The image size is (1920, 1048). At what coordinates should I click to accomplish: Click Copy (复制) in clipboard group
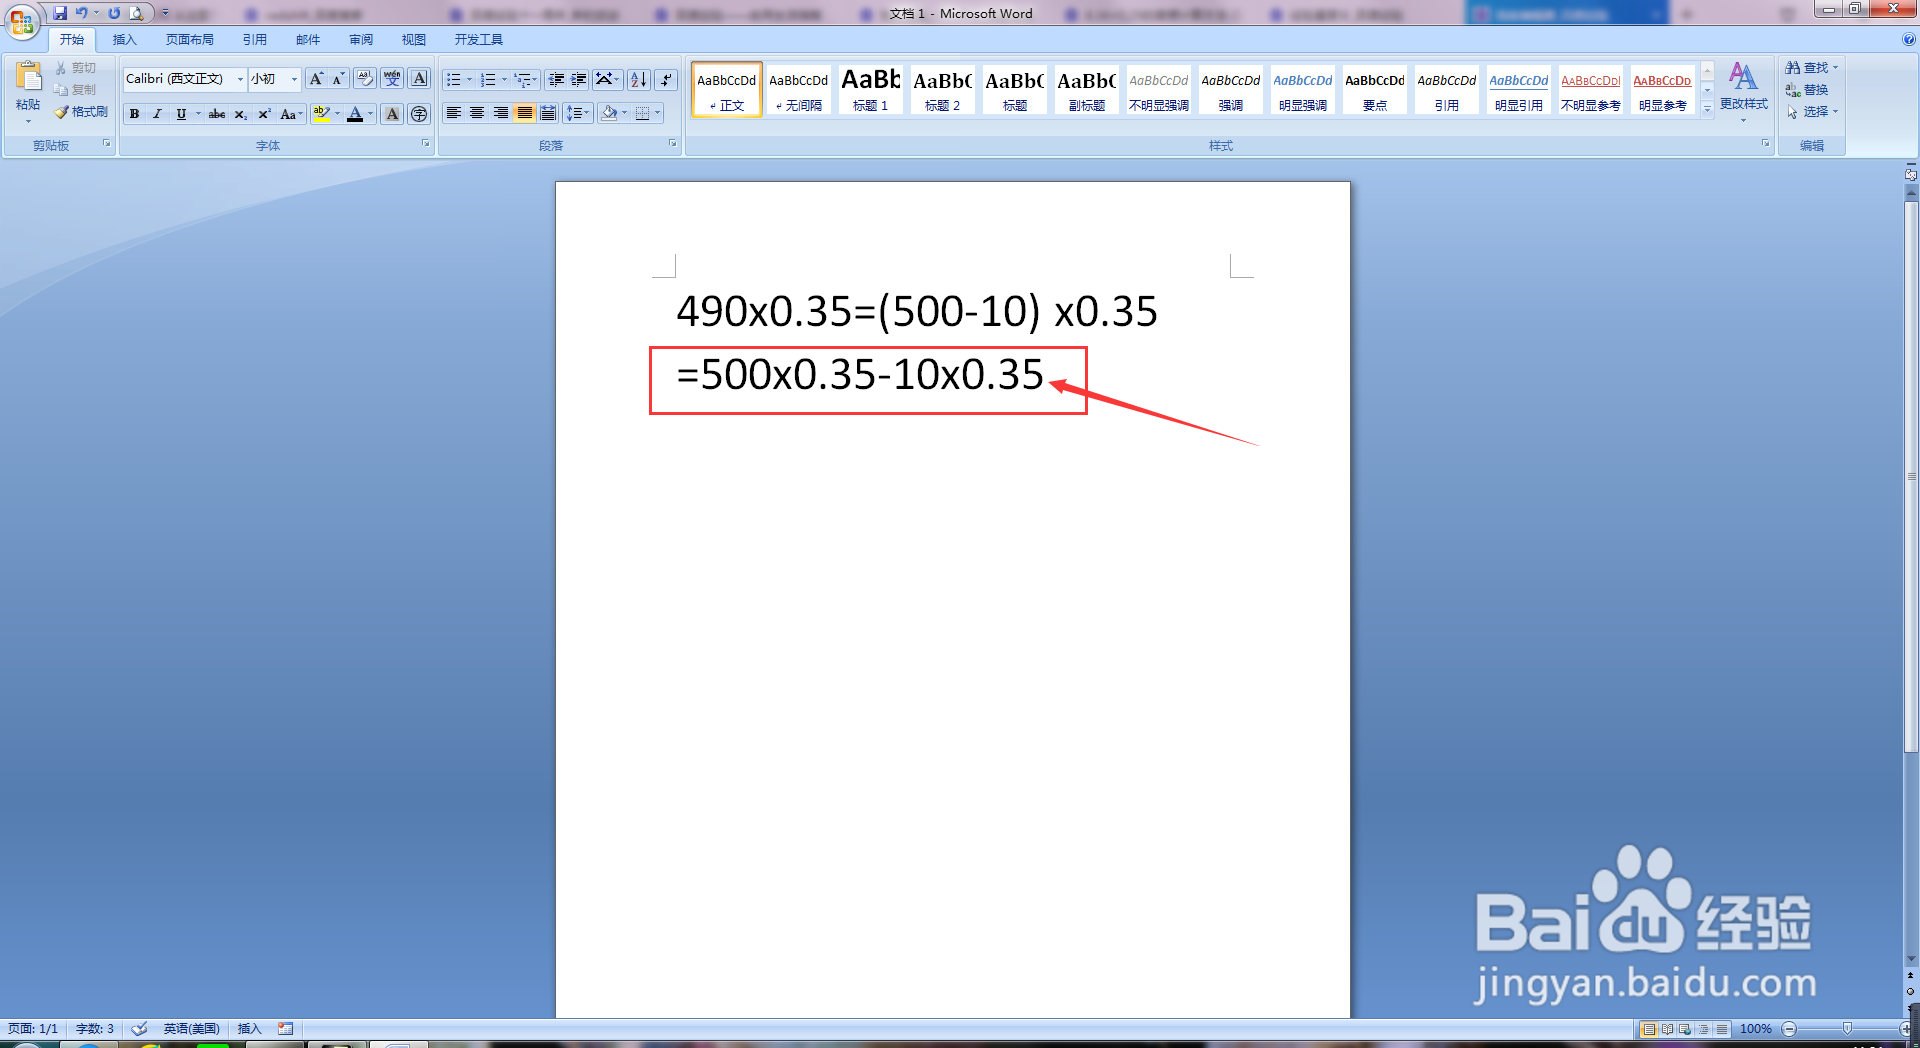coord(76,90)
